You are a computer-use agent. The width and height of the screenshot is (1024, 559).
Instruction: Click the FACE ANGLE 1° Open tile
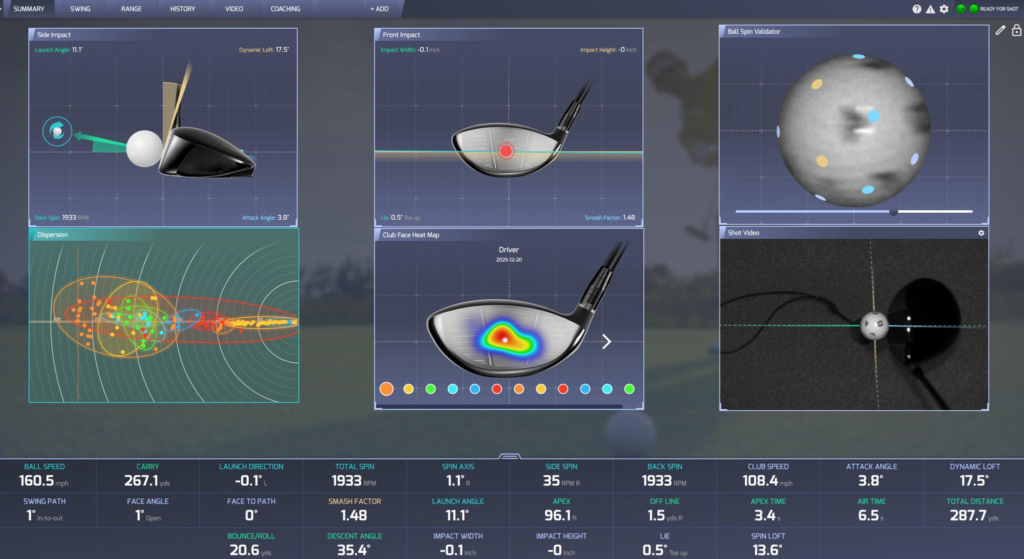148,510
